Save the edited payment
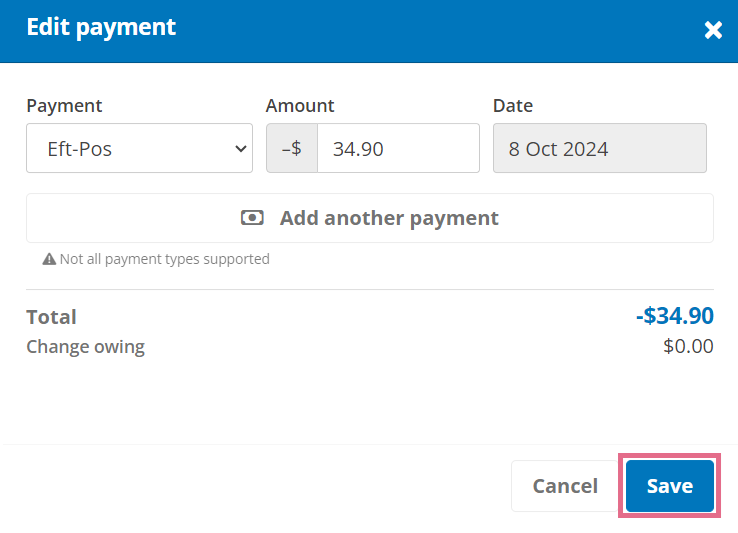 click(670, 486)
